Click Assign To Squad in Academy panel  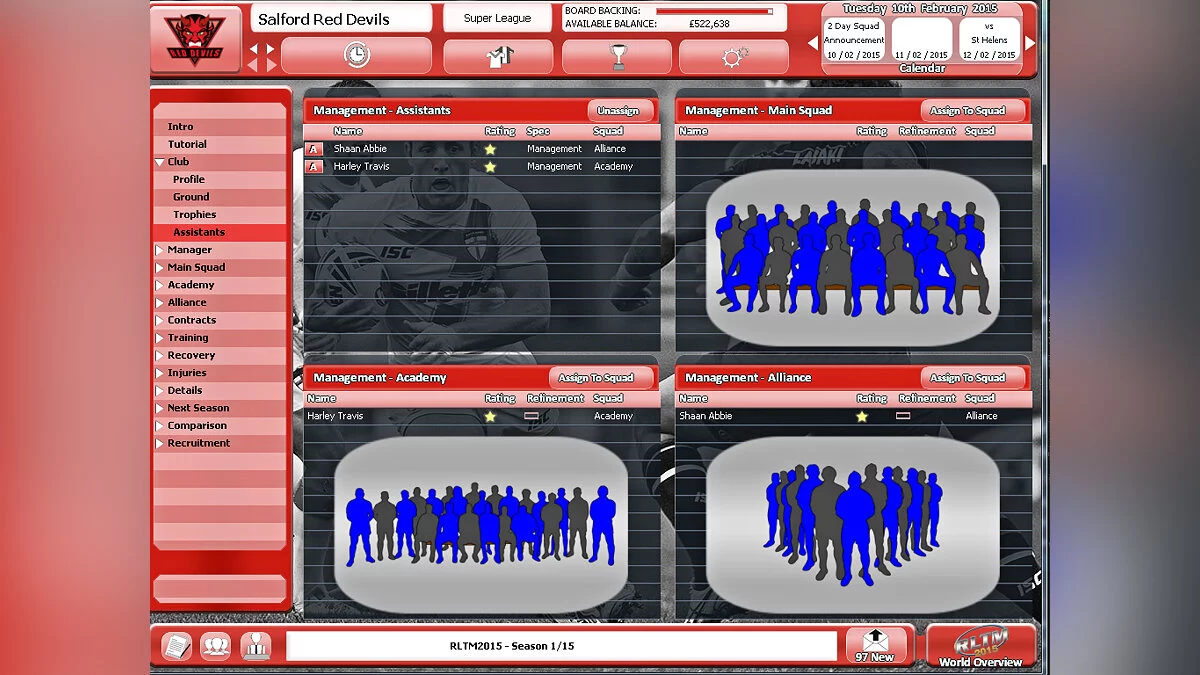[601, 378]
